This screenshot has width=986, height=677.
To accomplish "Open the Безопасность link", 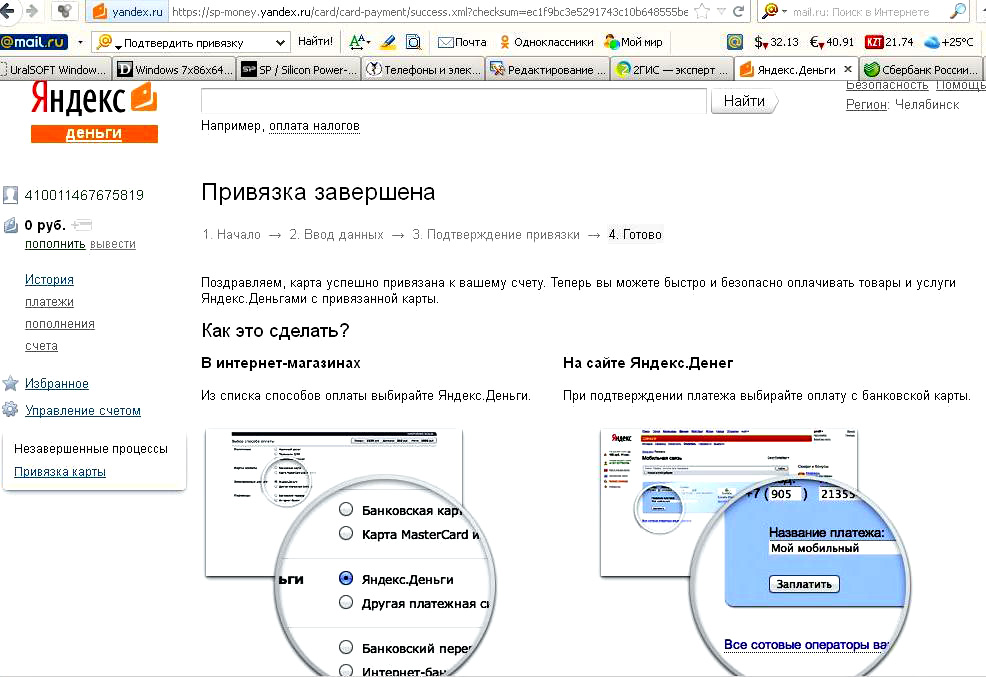I will click(x=887, y=85).
